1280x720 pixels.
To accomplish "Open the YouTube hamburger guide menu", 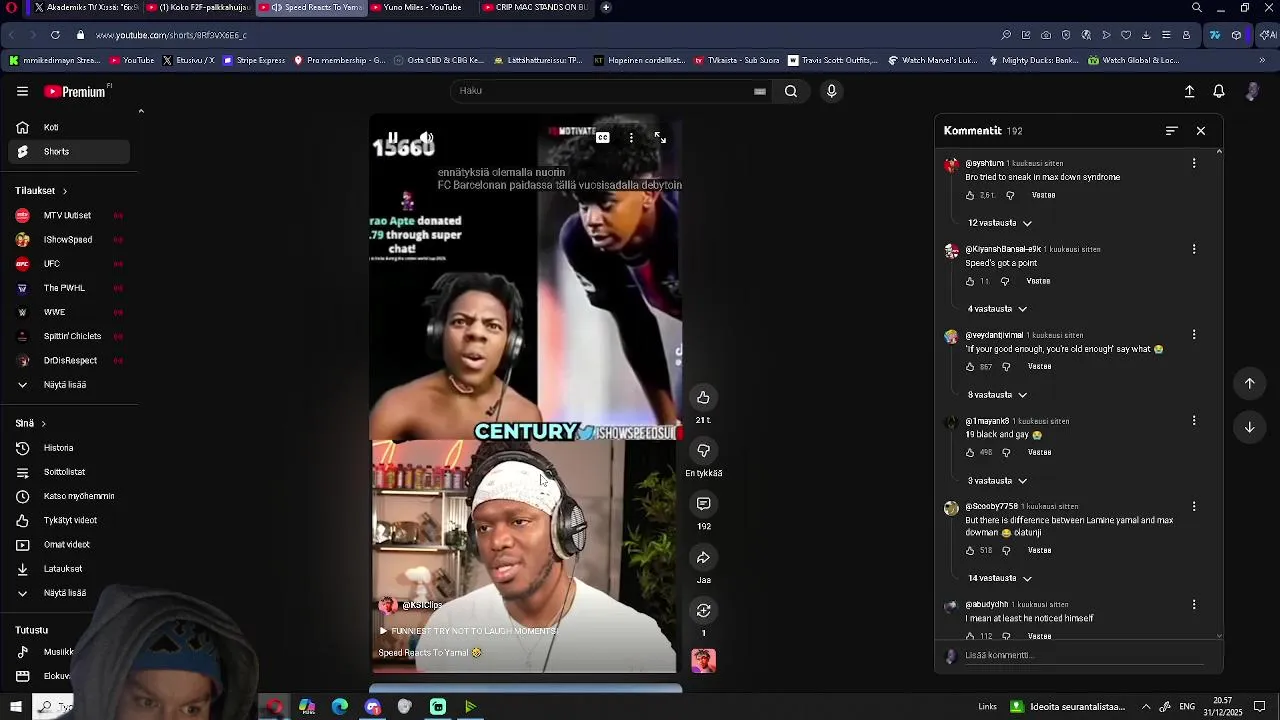I will 22,91.
